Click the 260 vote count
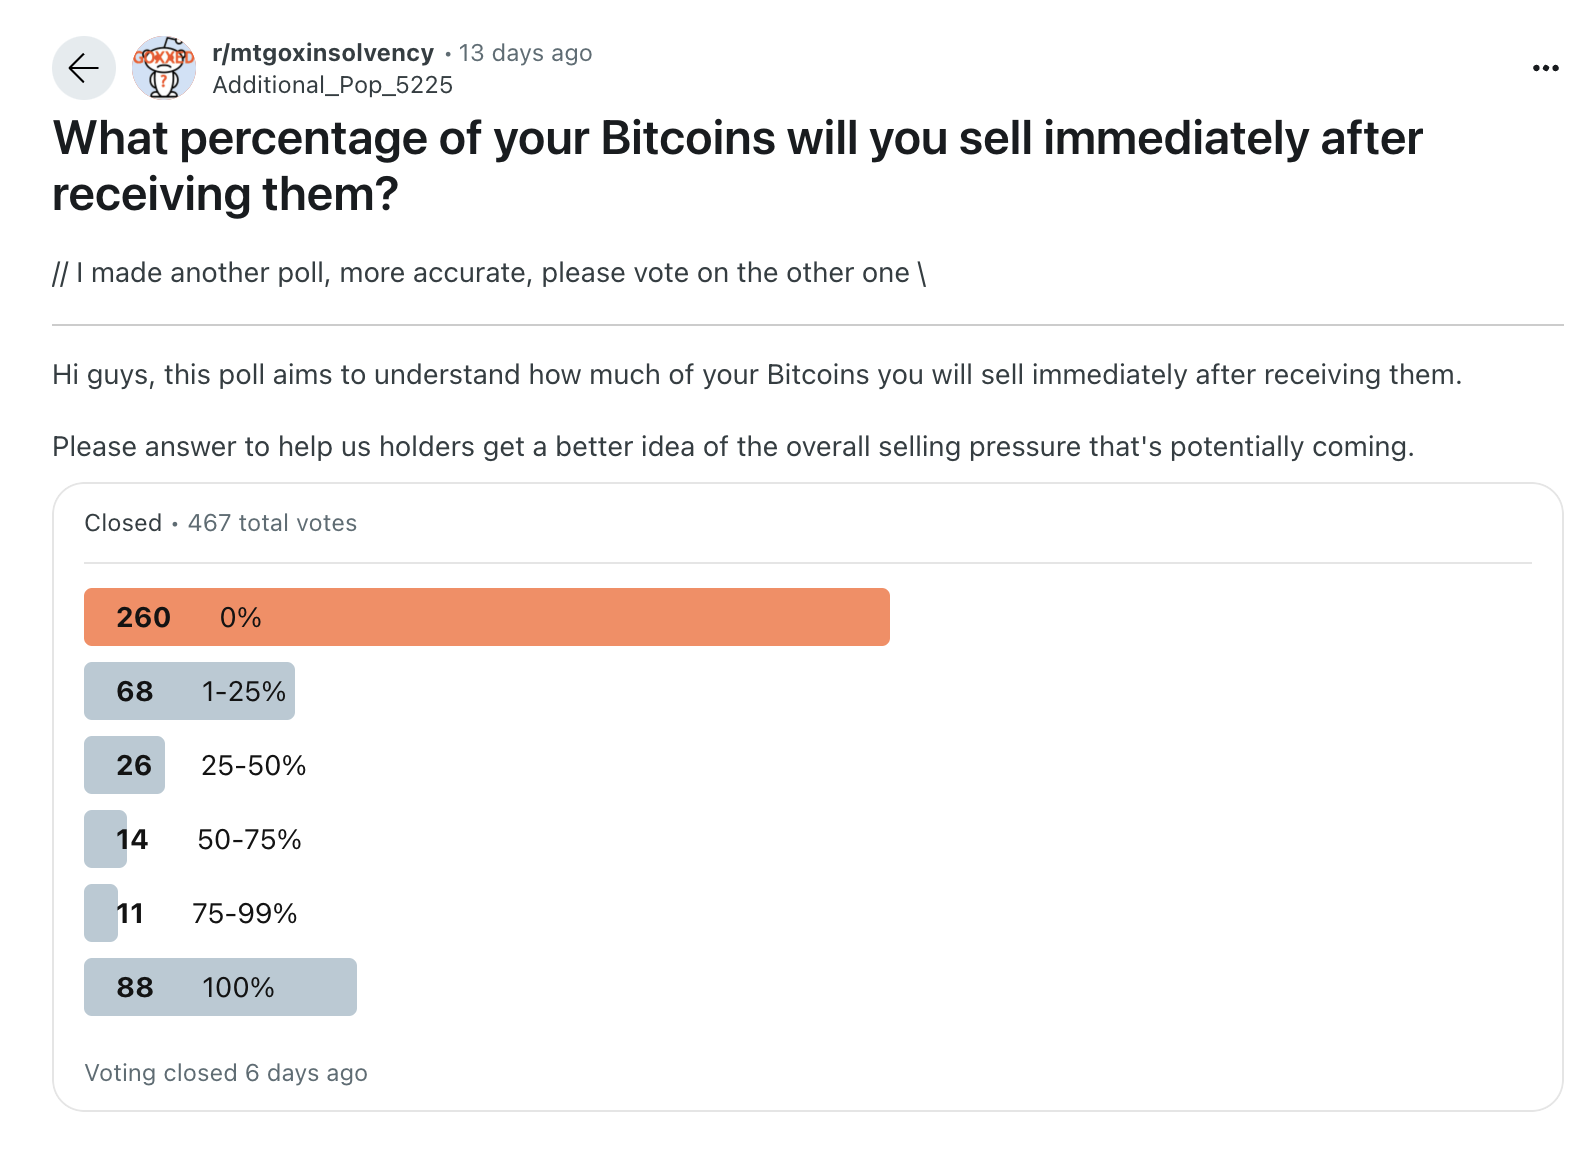 pos(143,617)
